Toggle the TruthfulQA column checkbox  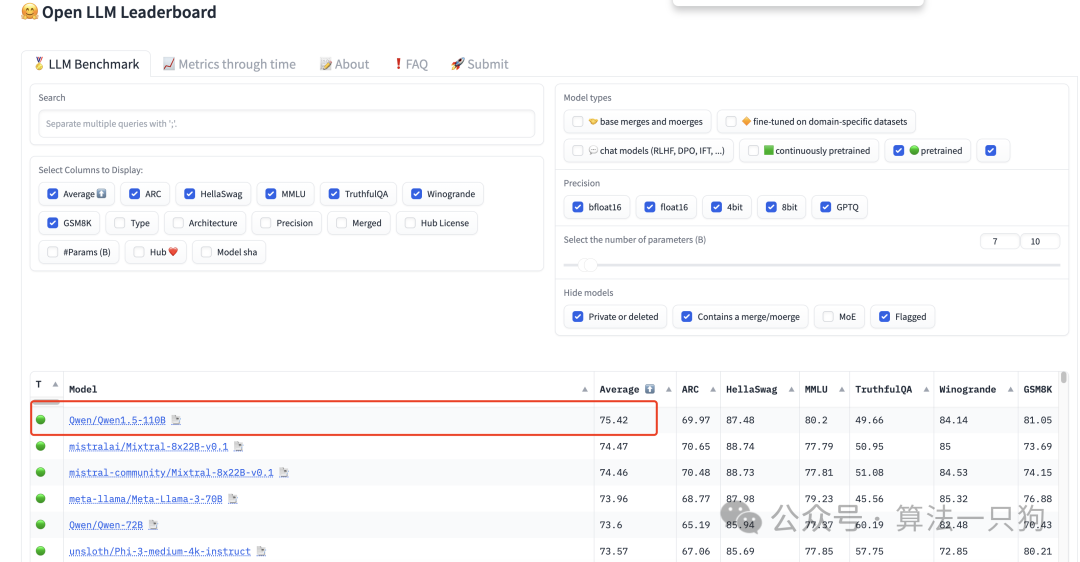[x=334, y=194]
